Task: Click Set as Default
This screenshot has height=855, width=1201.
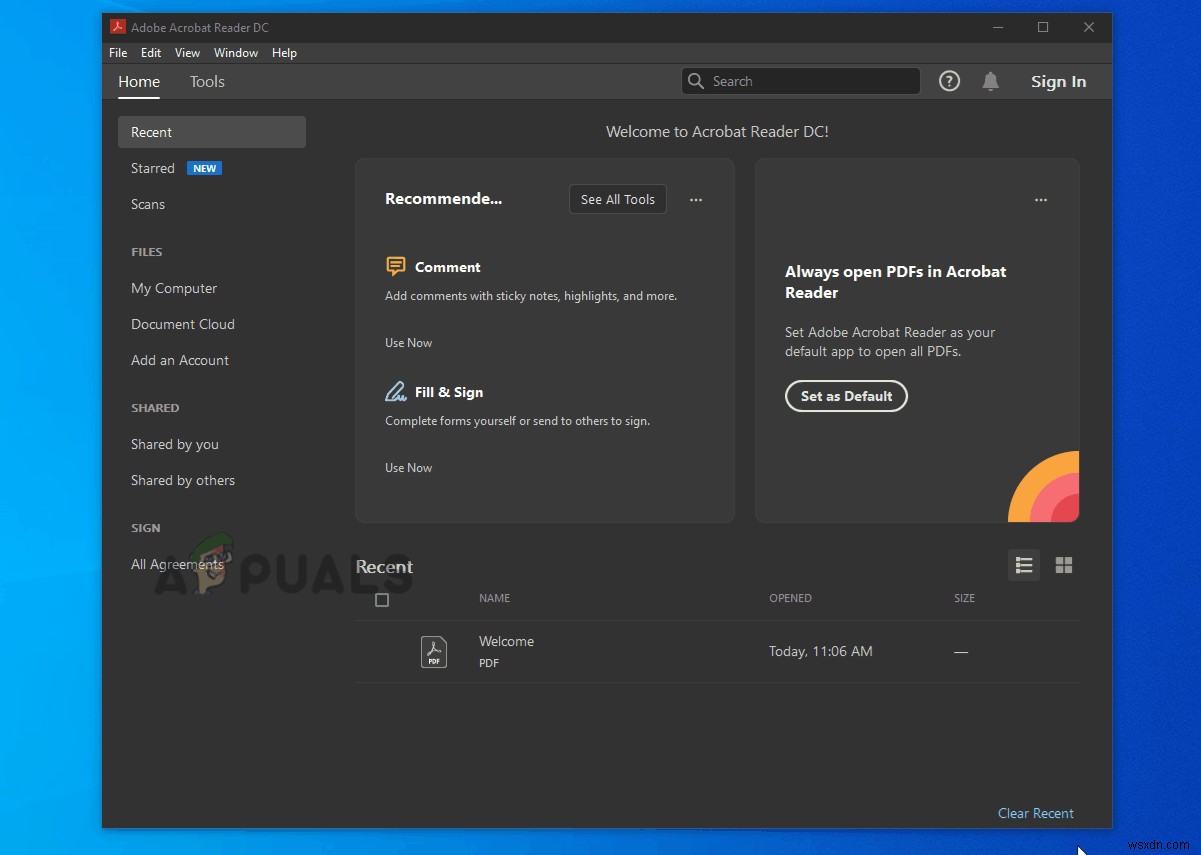Action: [846, 396]
